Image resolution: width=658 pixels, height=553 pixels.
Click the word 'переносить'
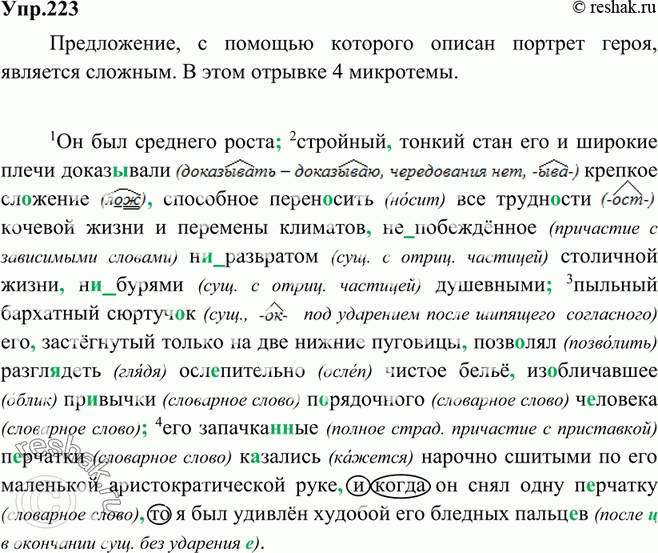click(x=321, y=199)
